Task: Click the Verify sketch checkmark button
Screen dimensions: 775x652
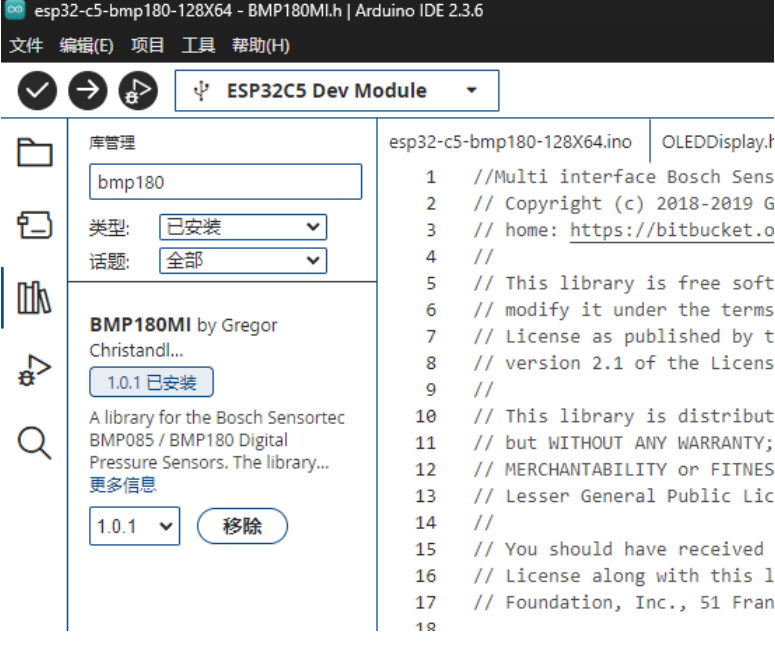Action: click(x=37, y=91)
